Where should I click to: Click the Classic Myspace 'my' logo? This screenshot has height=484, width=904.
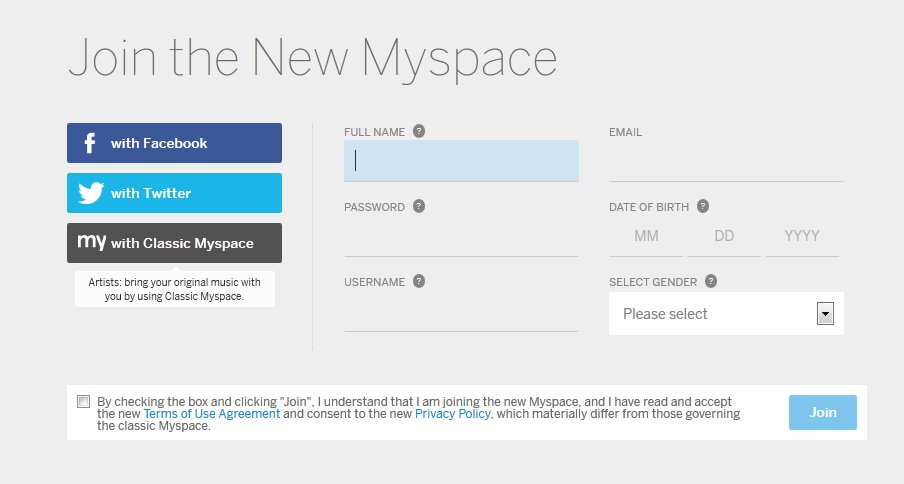point(92,242)
